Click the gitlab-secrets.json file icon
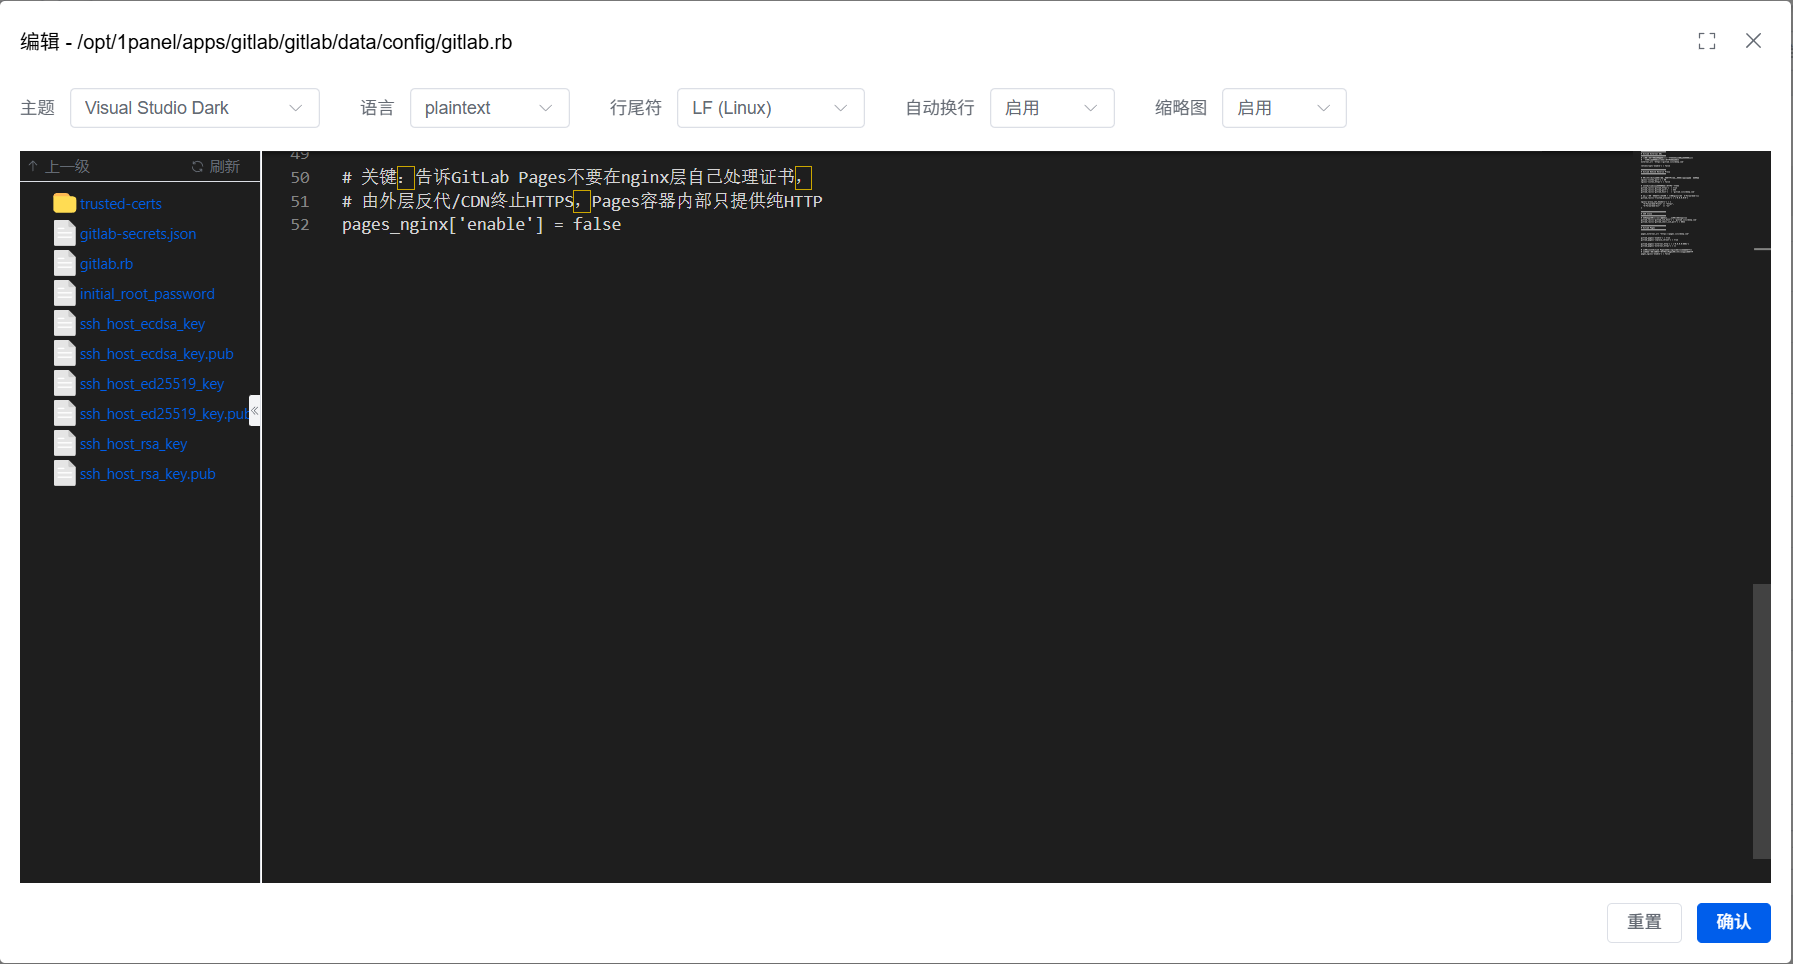The width and height of the screenshot is (1793, 964). click(65, 233)
